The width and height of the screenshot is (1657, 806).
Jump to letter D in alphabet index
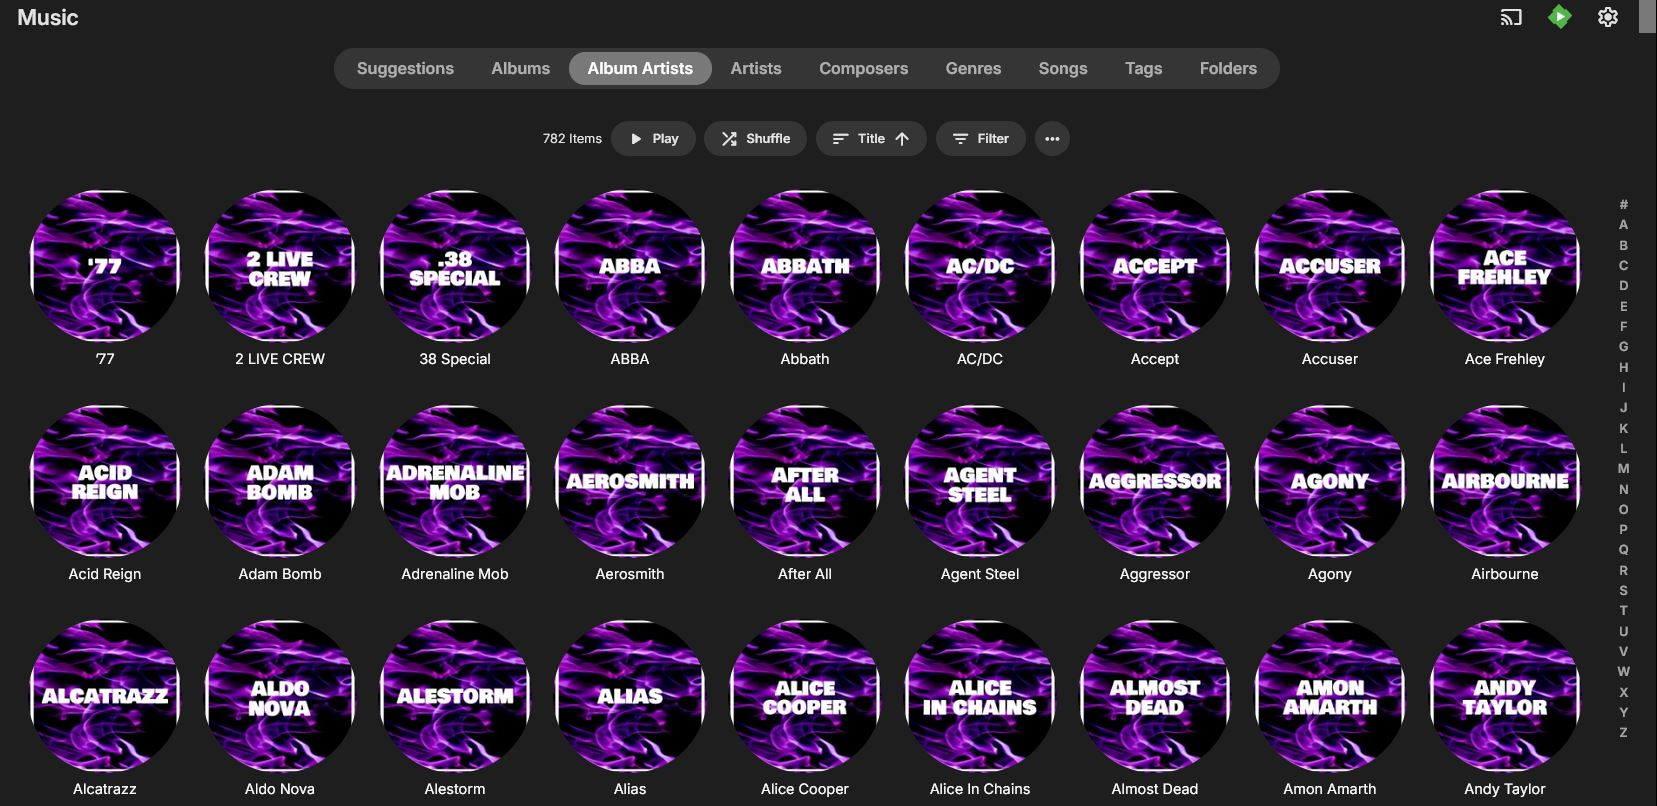coord(1623,286)
